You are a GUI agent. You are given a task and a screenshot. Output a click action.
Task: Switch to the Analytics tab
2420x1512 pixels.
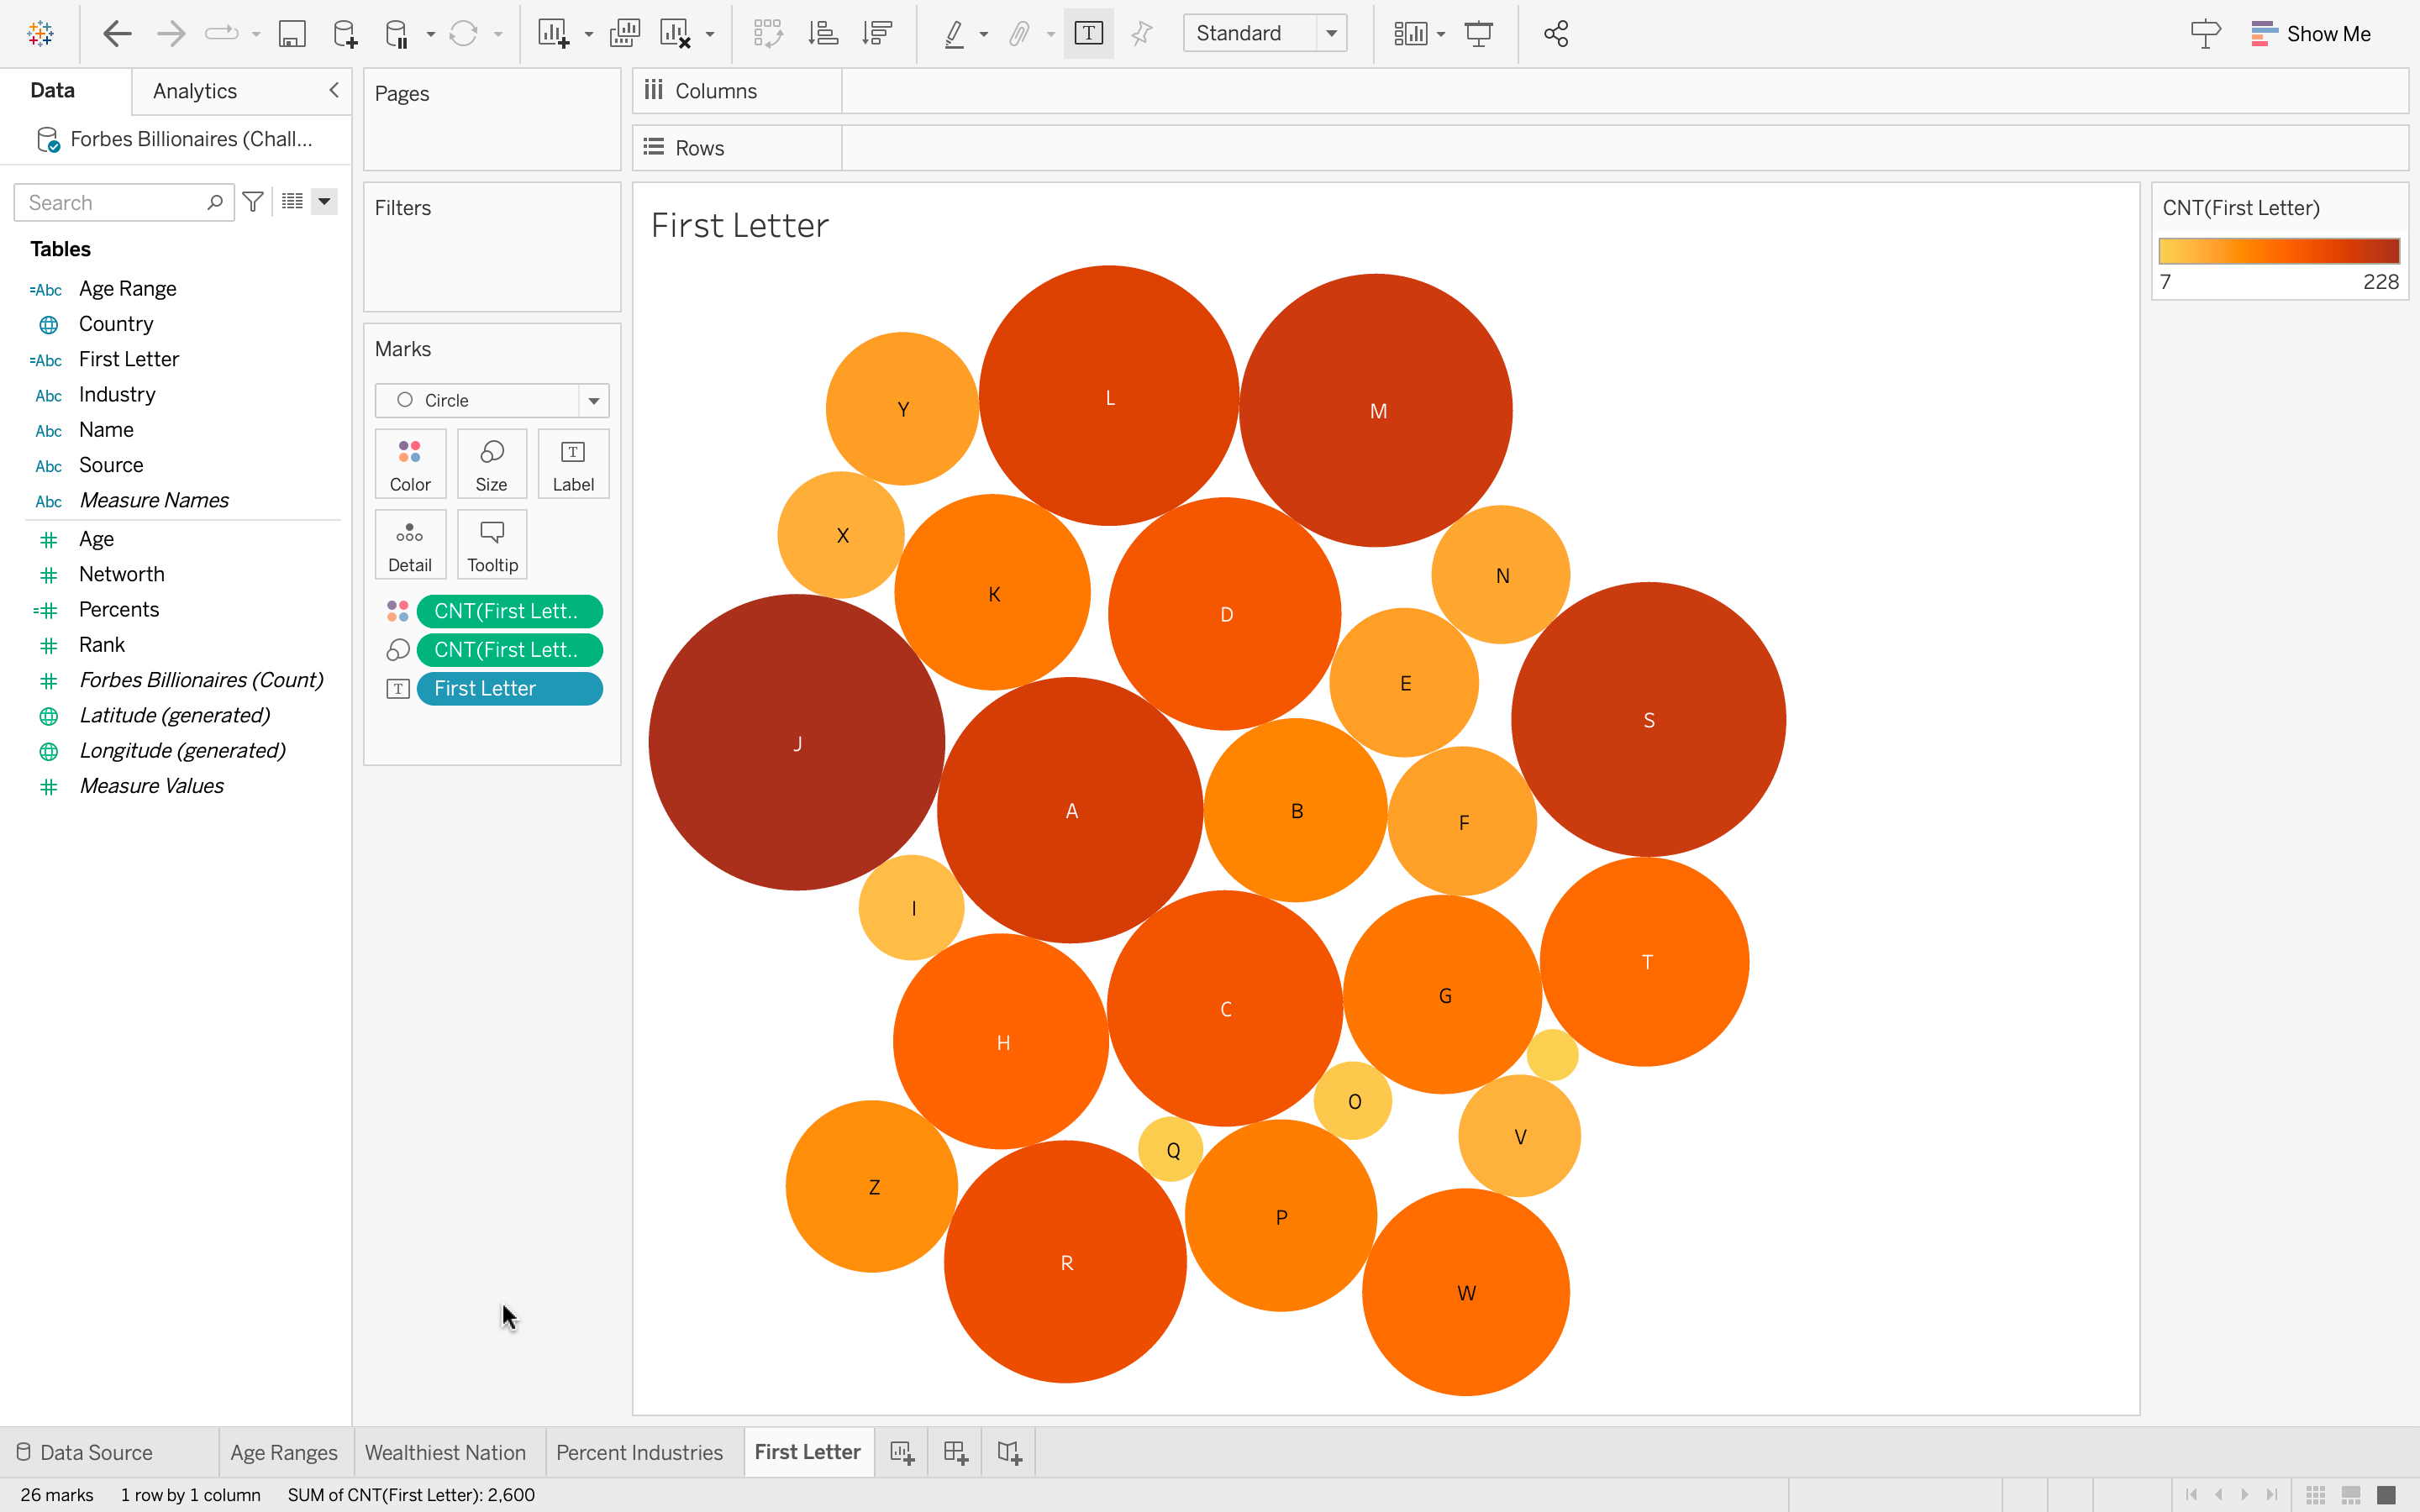pos(195,91)
